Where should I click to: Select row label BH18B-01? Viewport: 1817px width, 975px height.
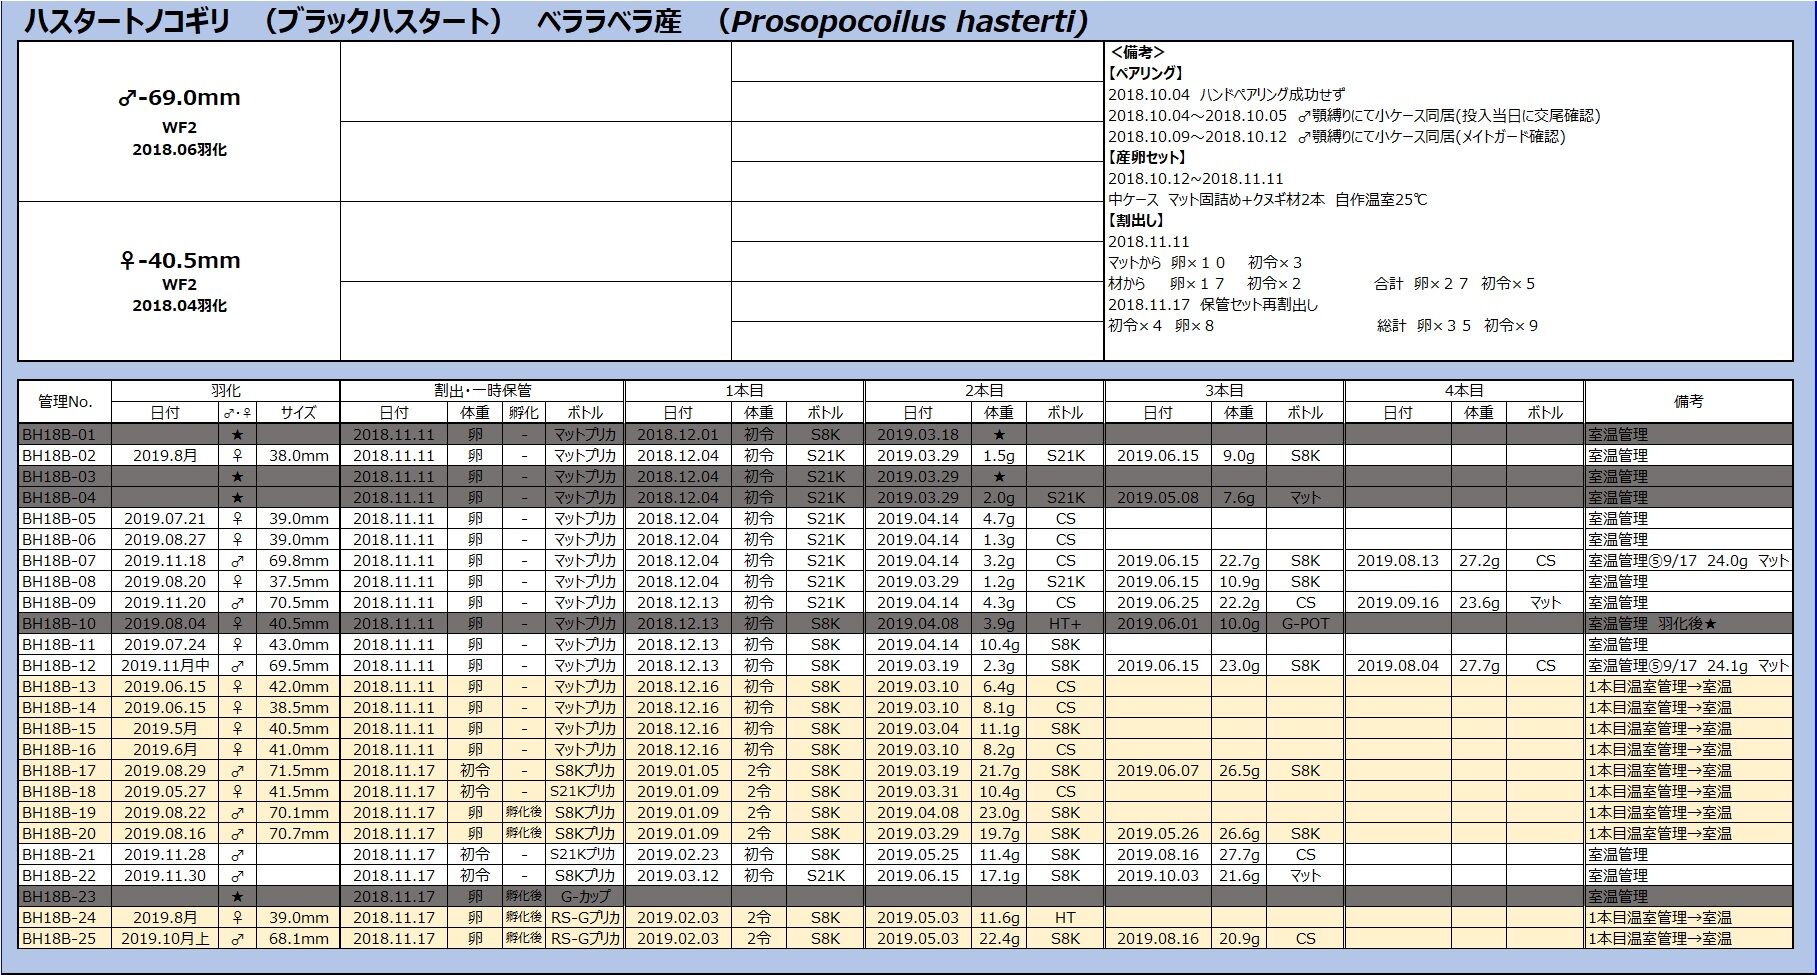[x=65, y=435]
